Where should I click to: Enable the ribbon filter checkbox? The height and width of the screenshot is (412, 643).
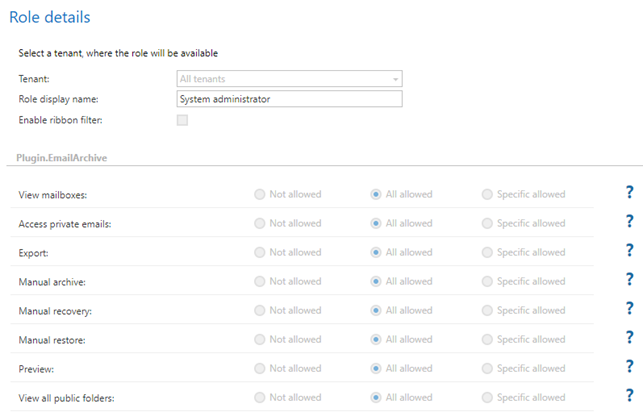pos(182,120)
